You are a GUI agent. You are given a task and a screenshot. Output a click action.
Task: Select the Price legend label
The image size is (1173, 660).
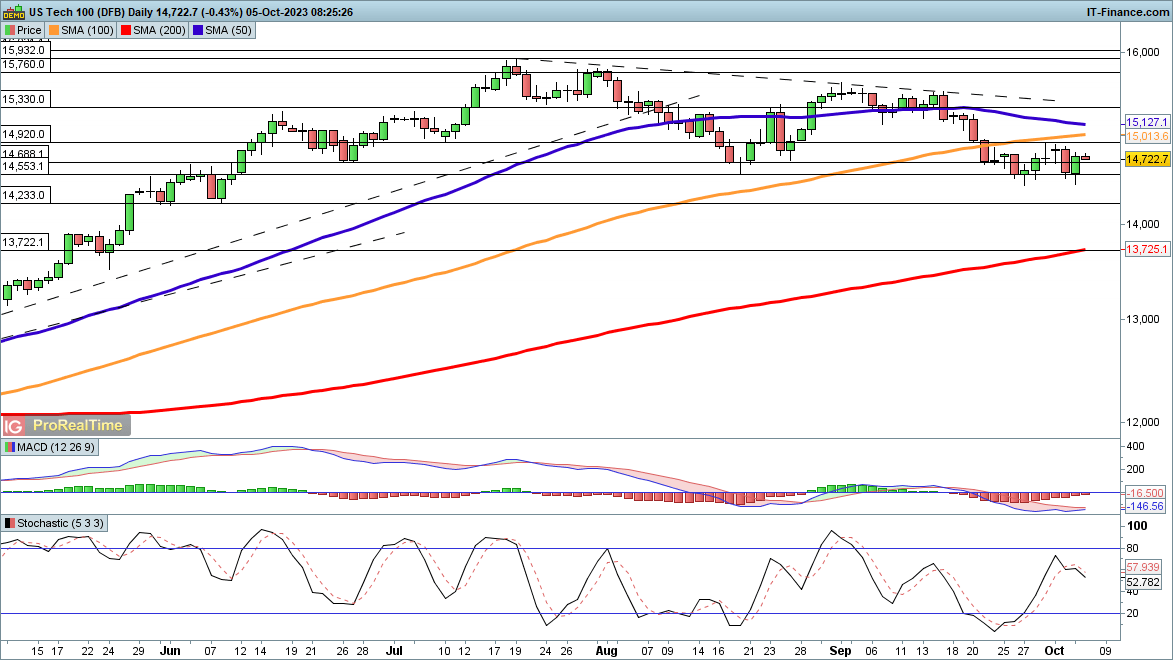click(29, 31)
